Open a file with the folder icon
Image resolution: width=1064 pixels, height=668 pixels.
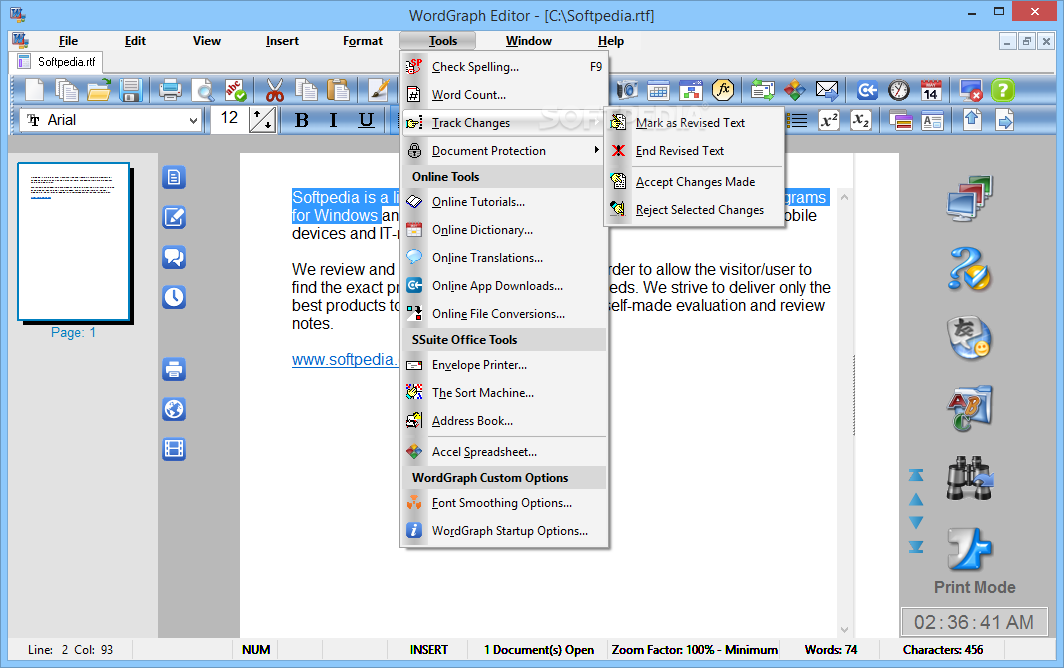(99, 90)
